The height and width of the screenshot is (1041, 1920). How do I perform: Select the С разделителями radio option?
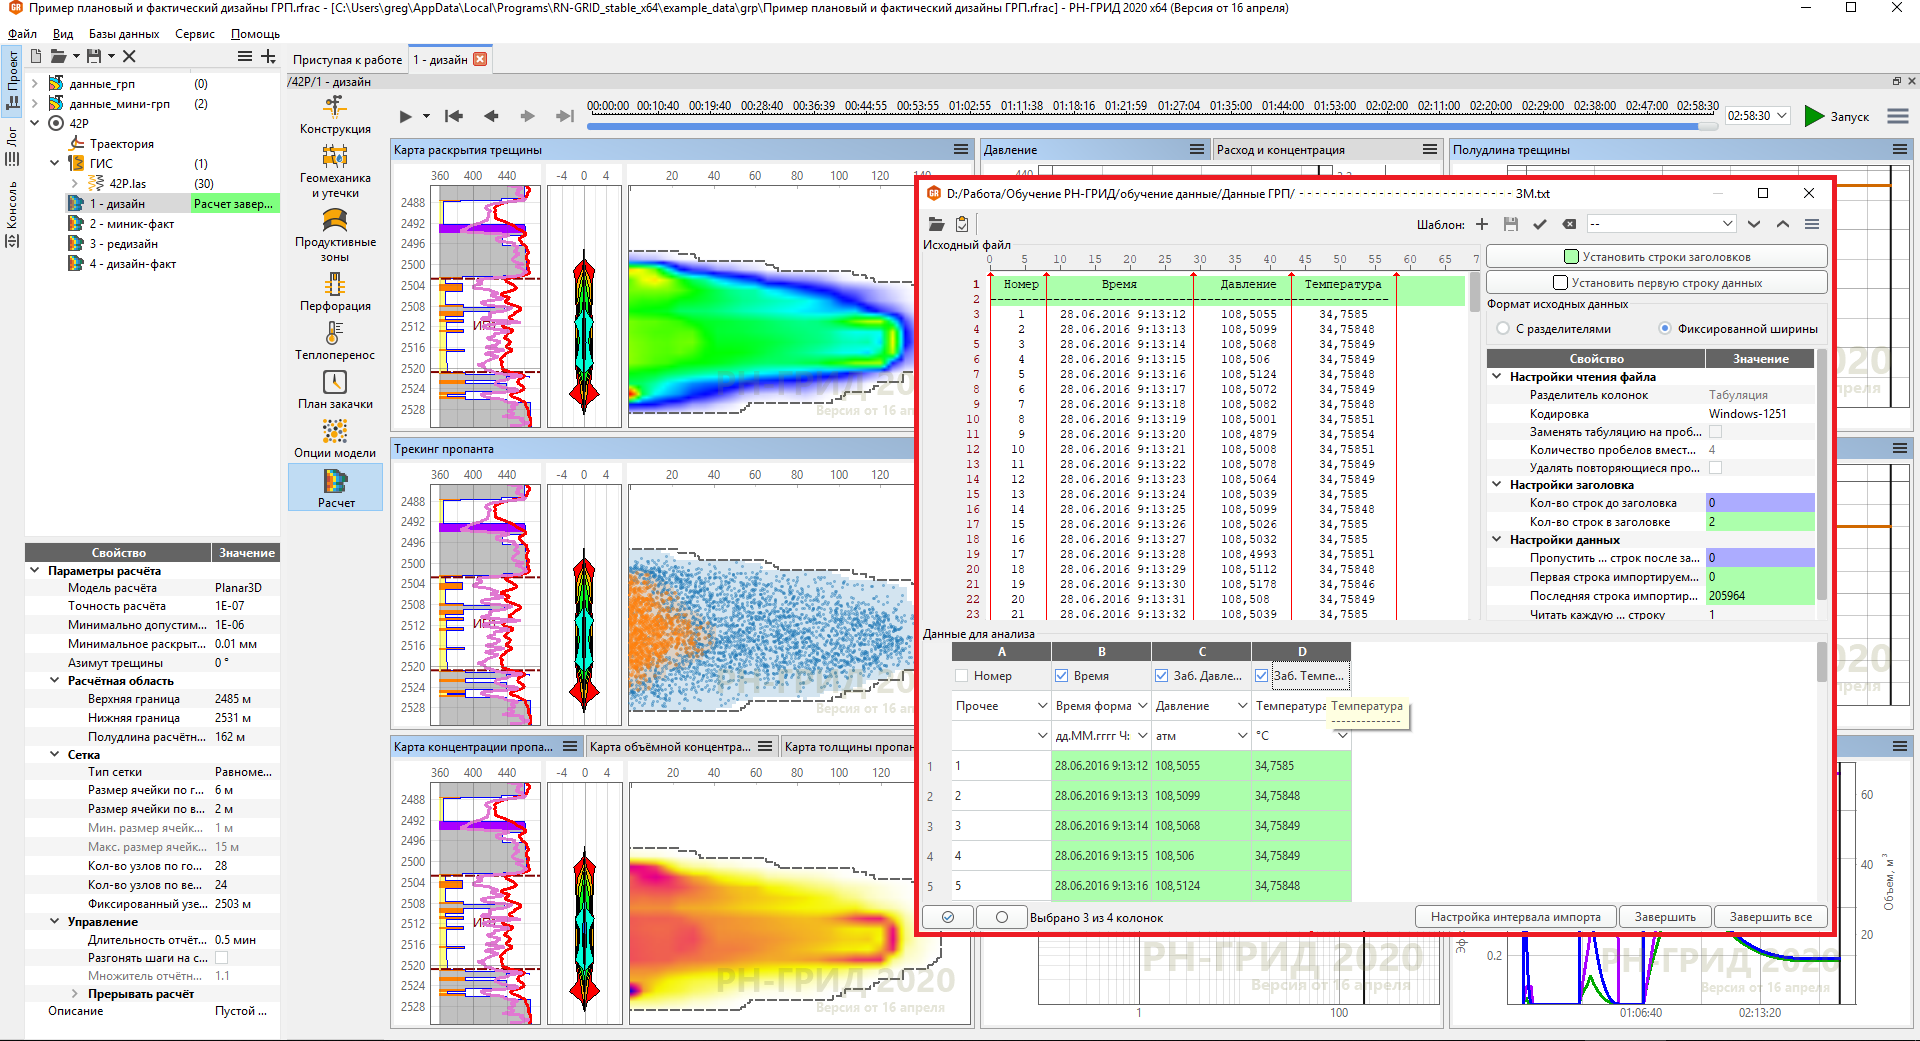pos(1503,328)
